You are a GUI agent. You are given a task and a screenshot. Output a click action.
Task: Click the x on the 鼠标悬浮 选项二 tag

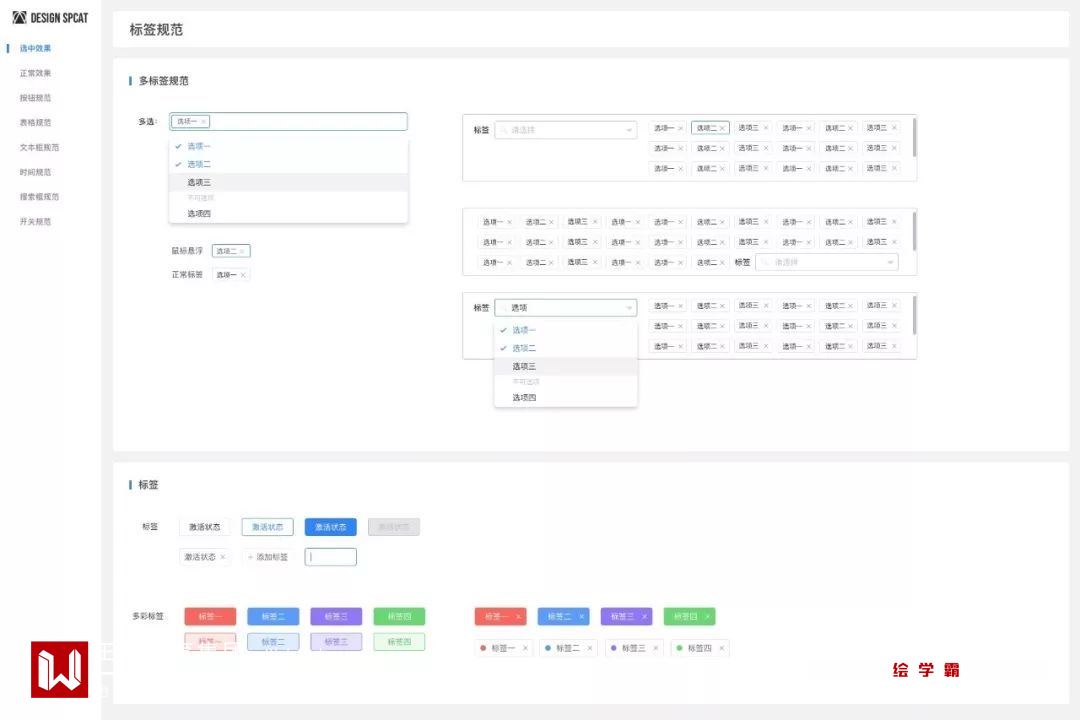point(242,251)
